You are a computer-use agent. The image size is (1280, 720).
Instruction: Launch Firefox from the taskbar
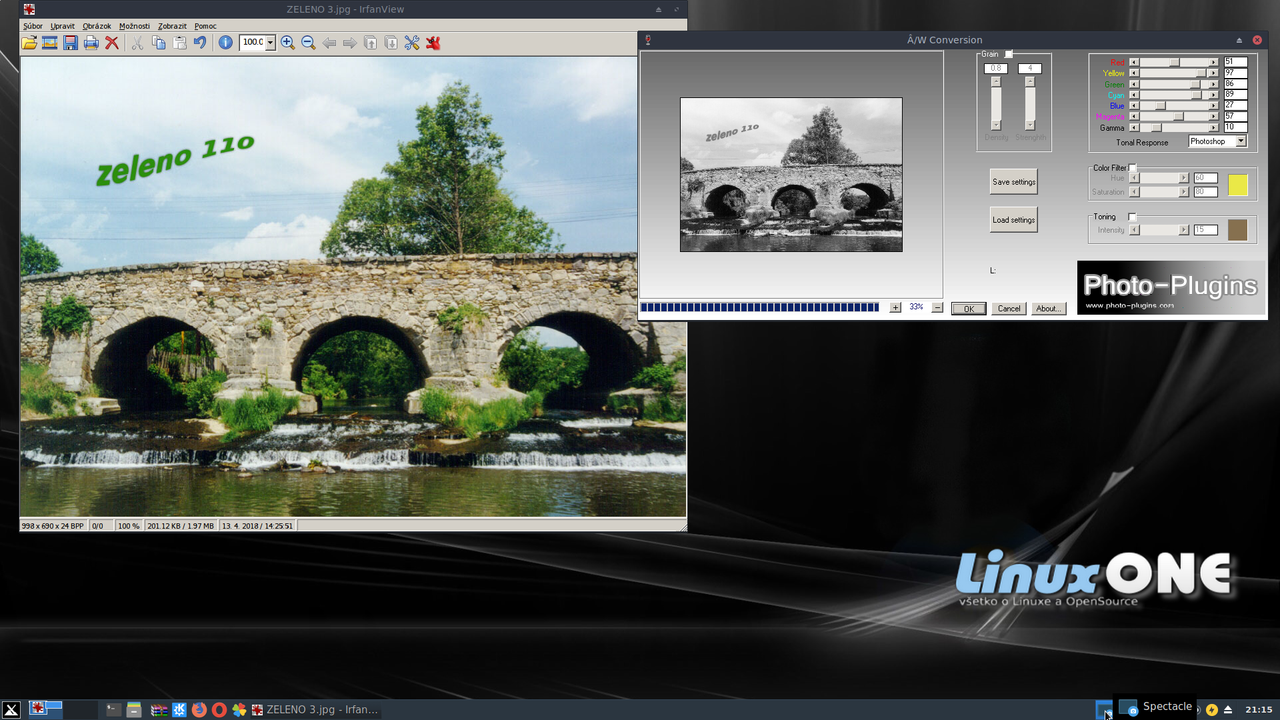pos(199,710)
